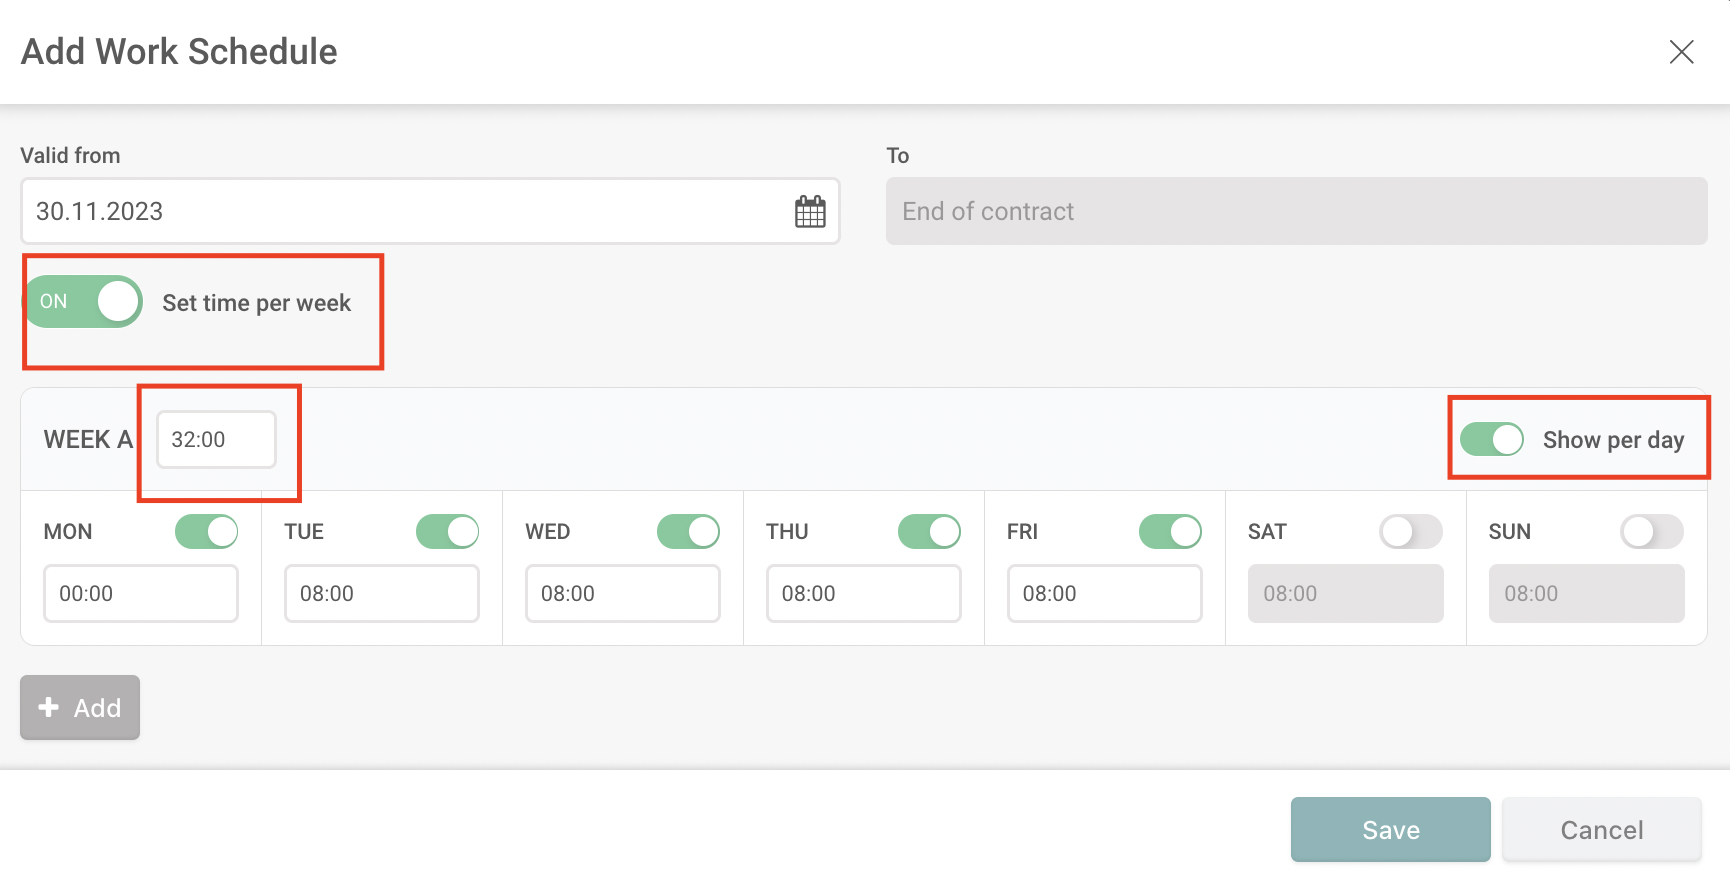1730x888 pixels.
Task: Select the Monday hours input showing 00:00
Action: tap(141, 593)
